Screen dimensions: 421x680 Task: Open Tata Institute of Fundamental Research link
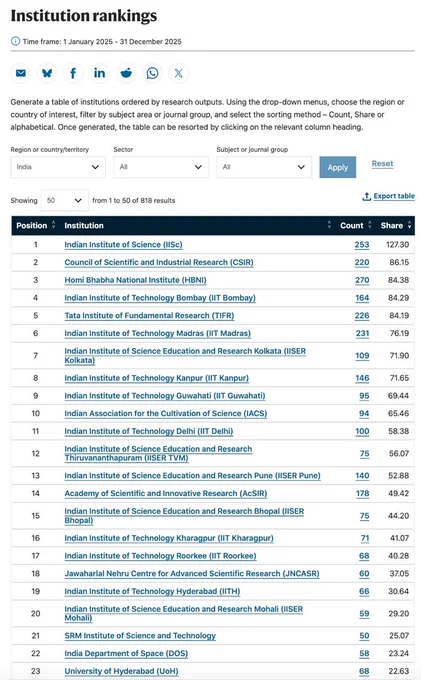click(149, 316)
